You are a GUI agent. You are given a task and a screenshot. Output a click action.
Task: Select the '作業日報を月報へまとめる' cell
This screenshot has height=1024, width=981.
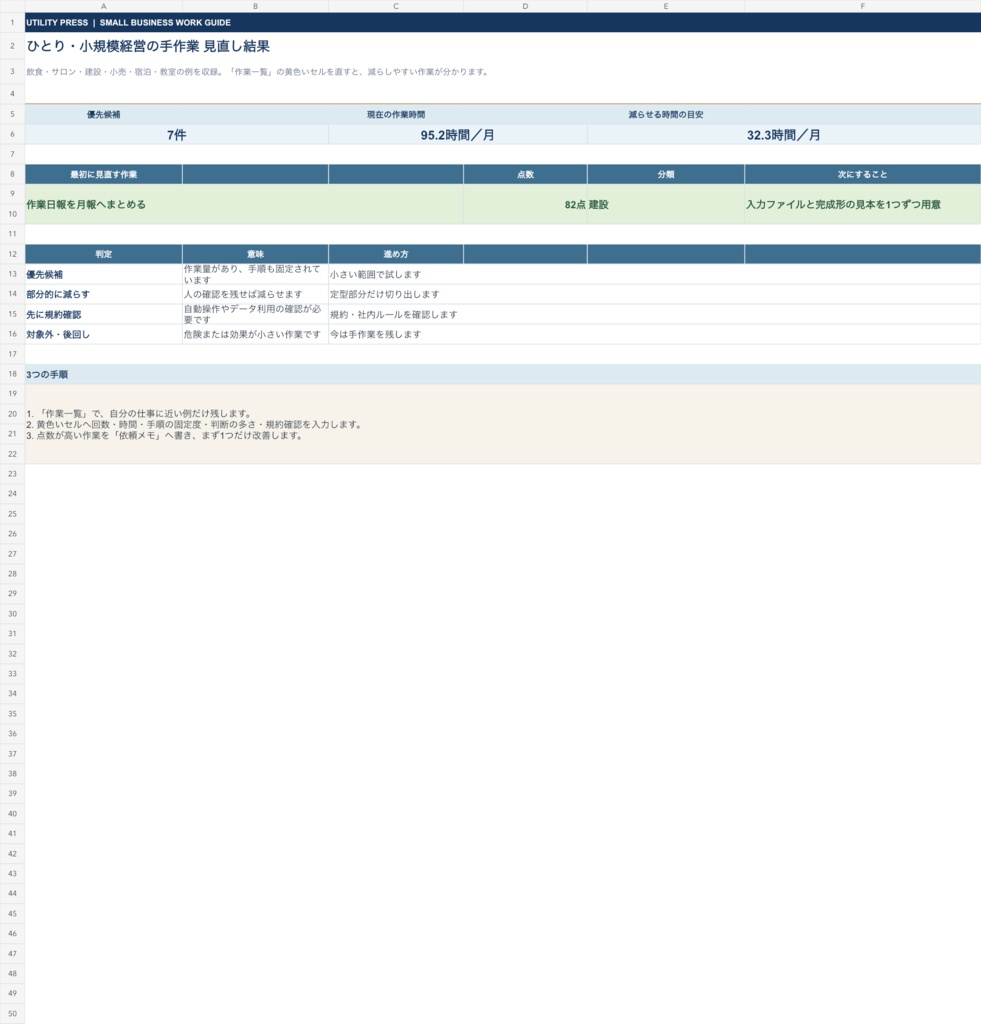pyautogui.click(x=244, y=204)
